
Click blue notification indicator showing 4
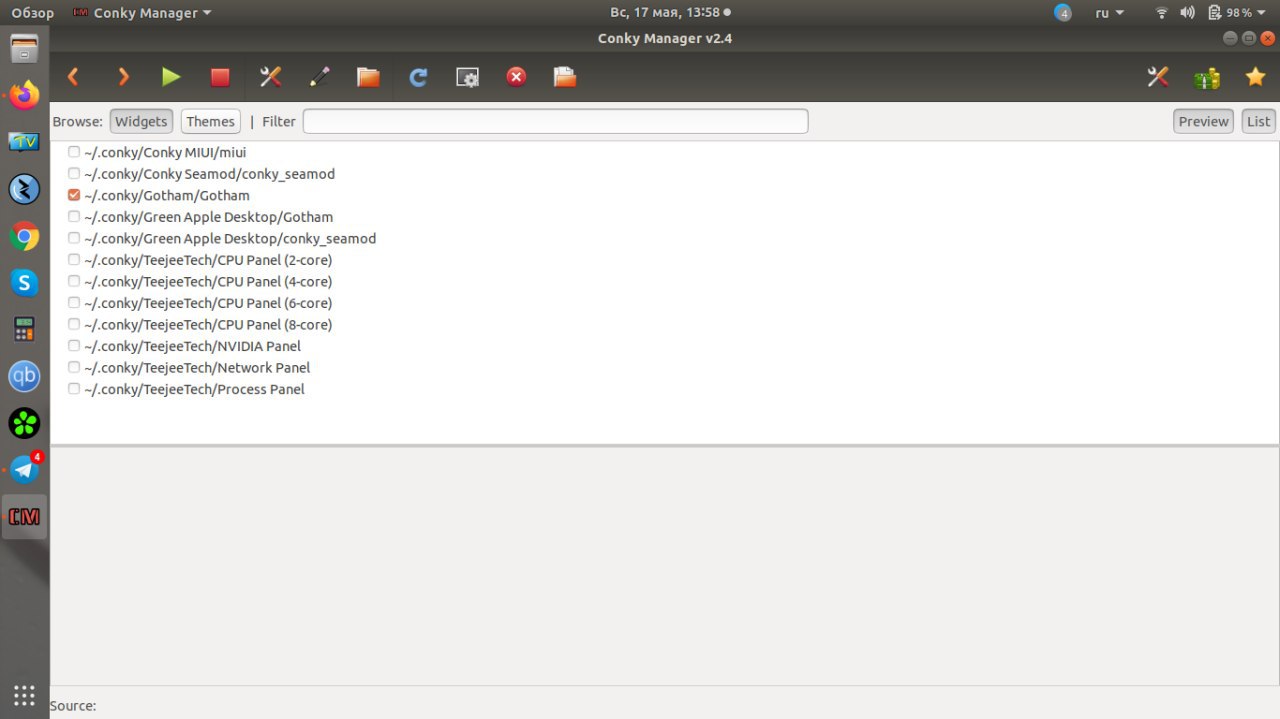click(1063, 13)
